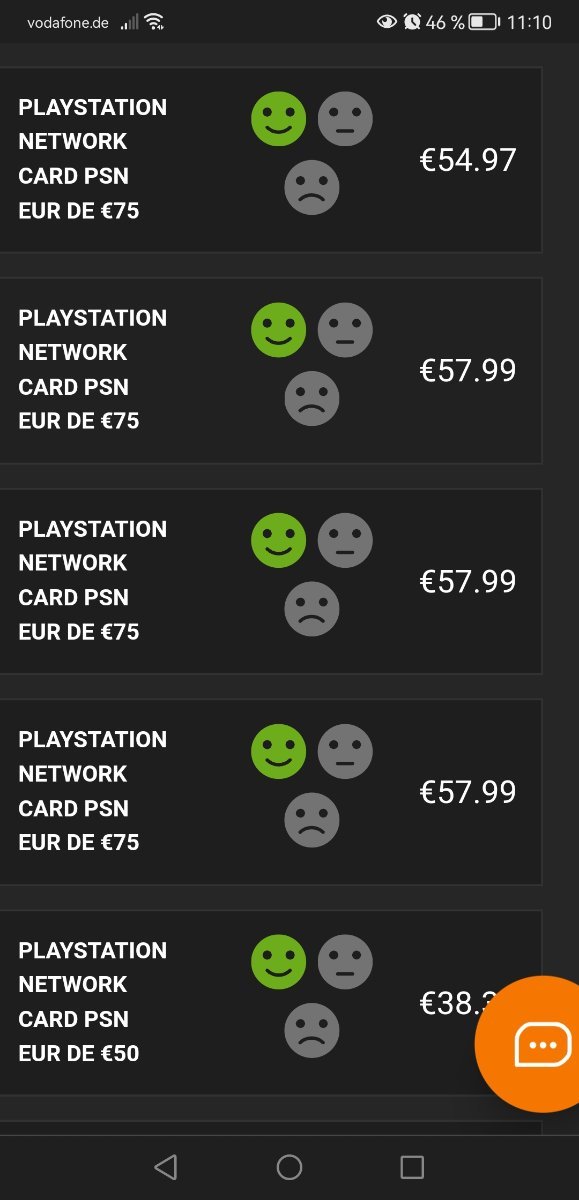579x1200 pixels.
Task: Tap the Wi-Fi icon in the status bar
Action: click(x=154, y=22)
